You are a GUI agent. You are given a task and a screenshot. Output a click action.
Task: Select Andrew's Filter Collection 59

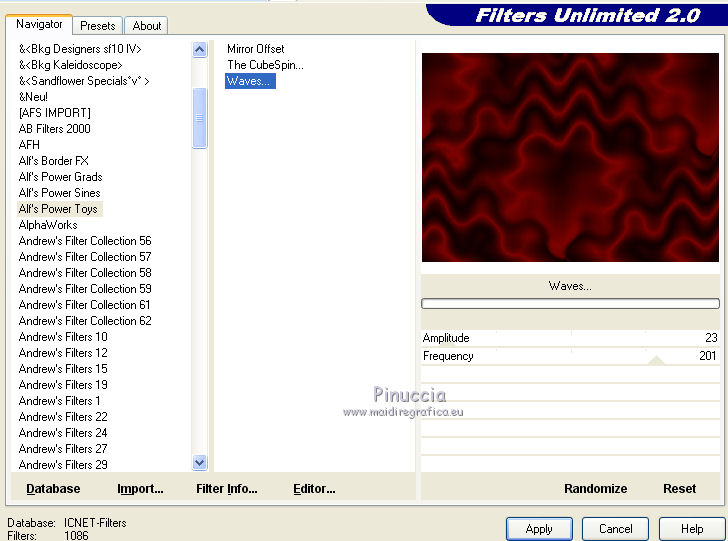click(85, 289)
